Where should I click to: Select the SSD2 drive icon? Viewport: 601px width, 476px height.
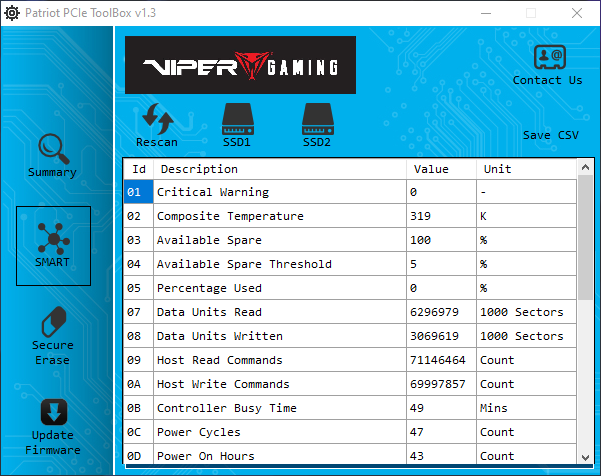point(316,119)
